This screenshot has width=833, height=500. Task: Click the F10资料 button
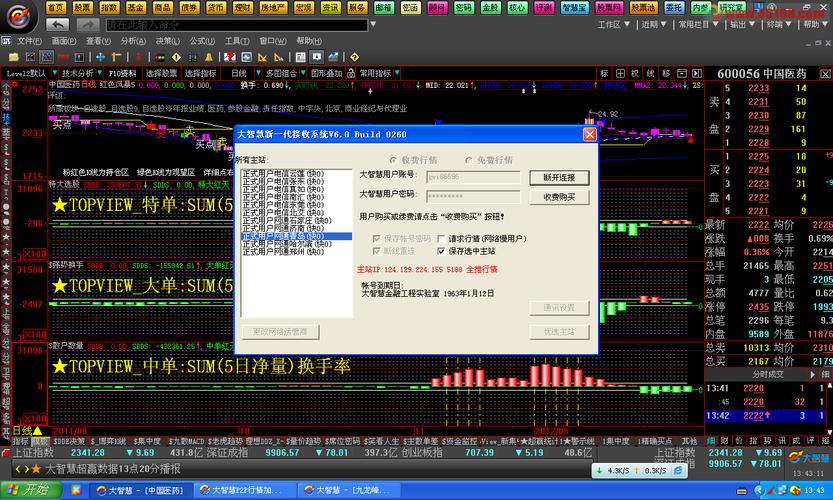(123, 73)
